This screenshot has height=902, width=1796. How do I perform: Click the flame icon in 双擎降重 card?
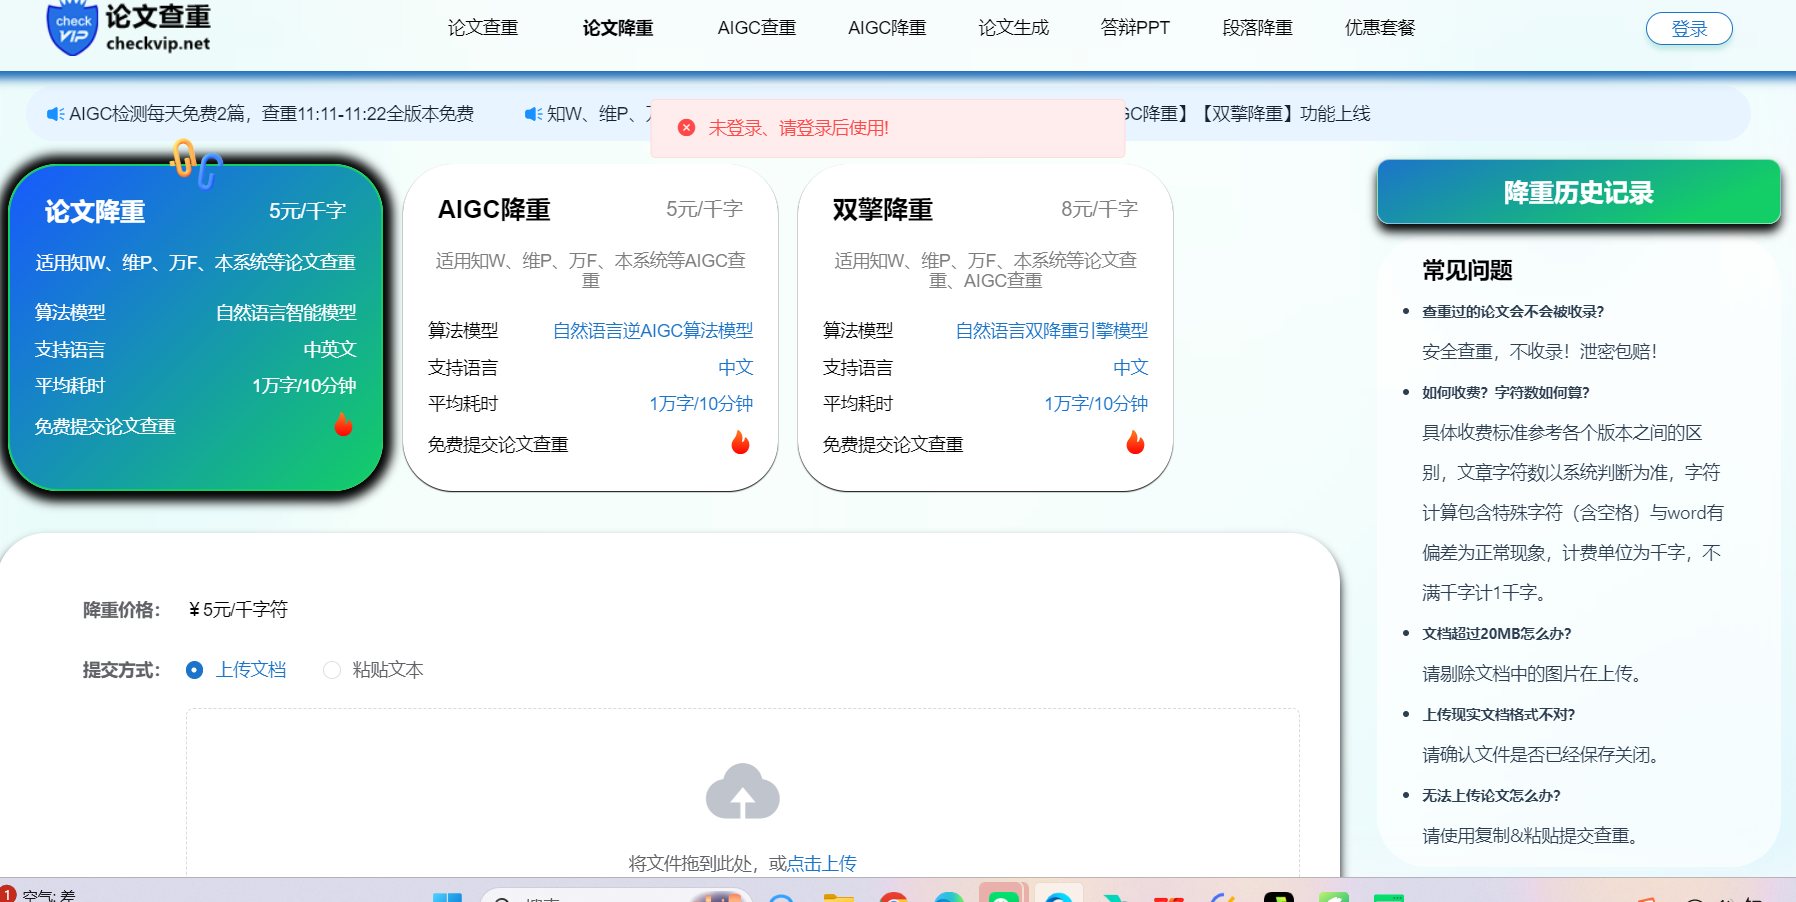coord(1135,442)
